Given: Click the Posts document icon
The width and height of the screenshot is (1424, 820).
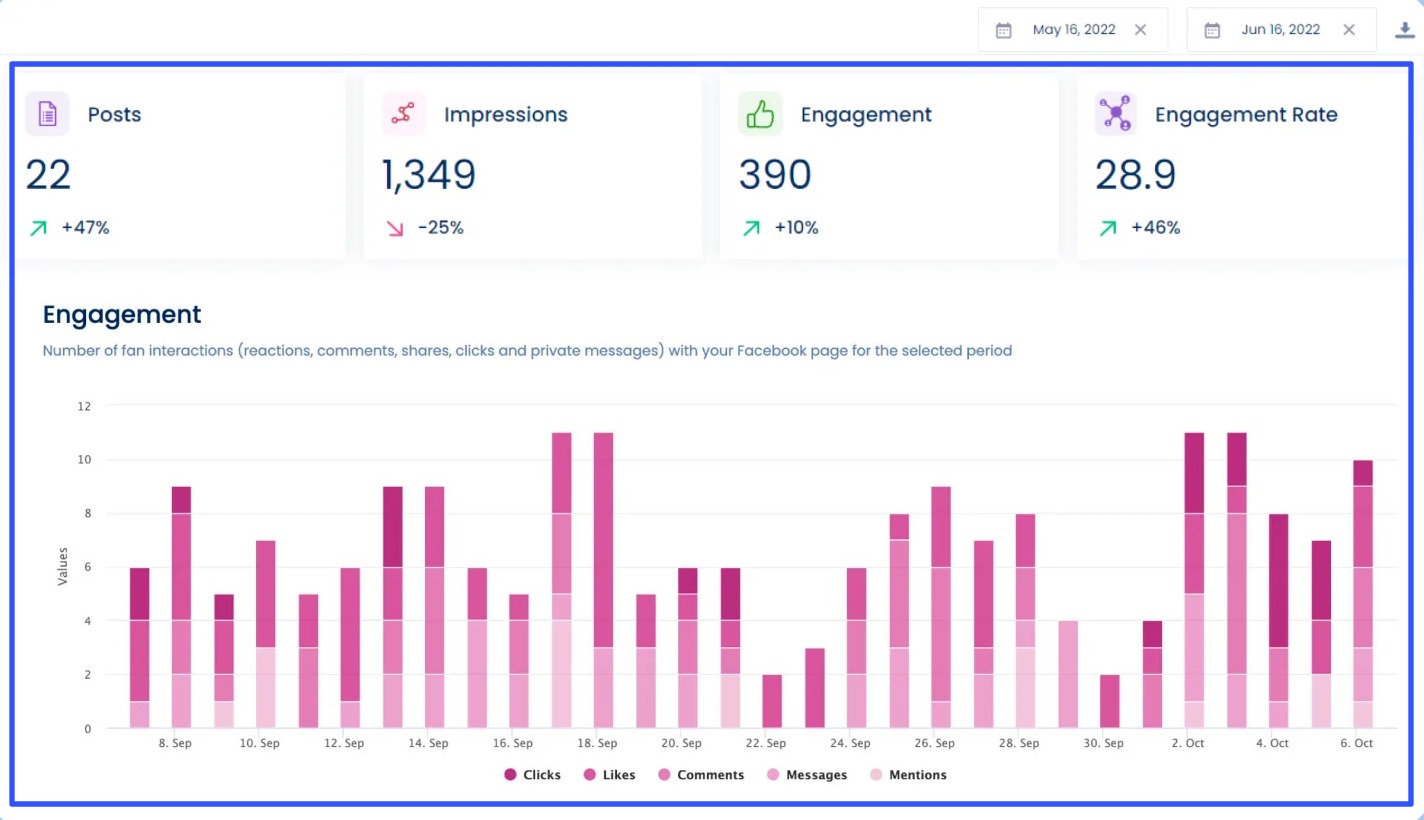Looking at the screenshot, I should pos(44,114).
